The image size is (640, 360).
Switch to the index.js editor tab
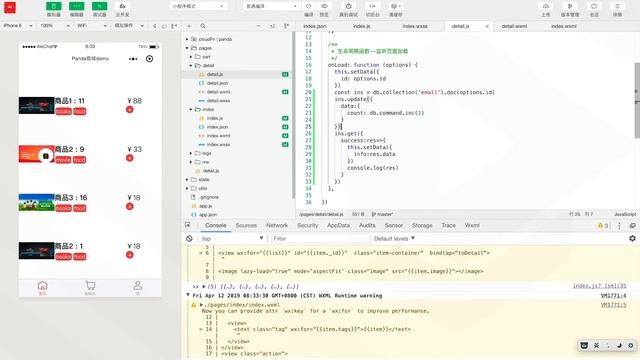coord(362,26)
